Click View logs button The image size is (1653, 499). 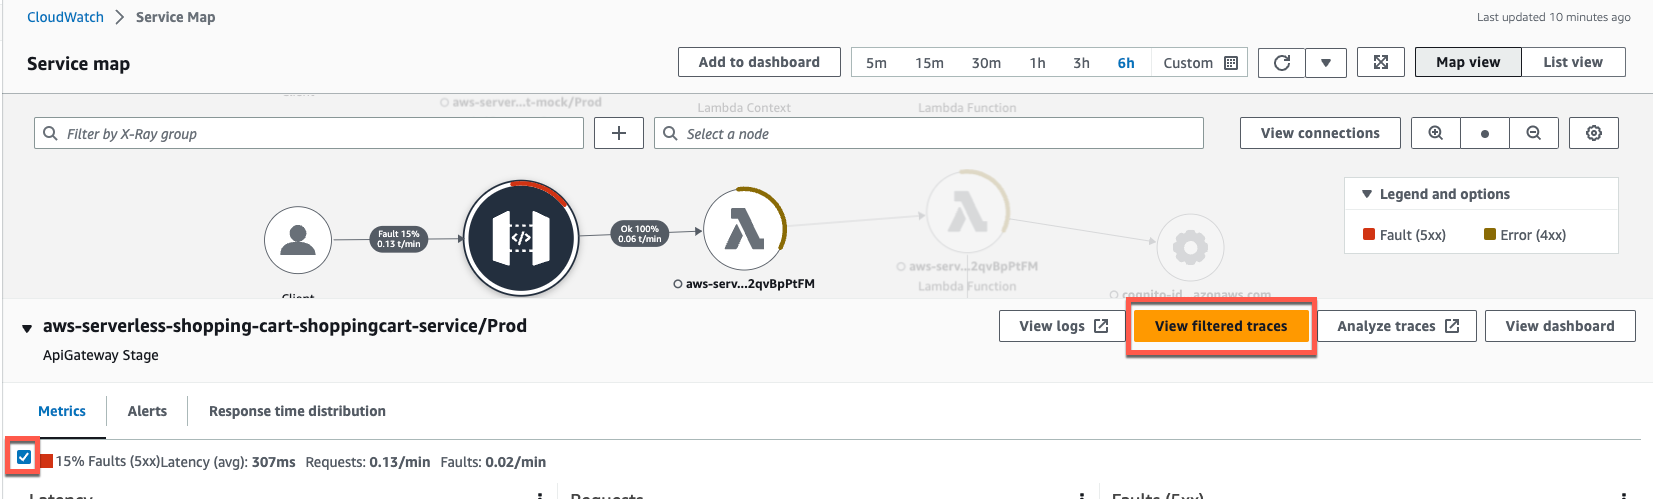pos(1063,326)
